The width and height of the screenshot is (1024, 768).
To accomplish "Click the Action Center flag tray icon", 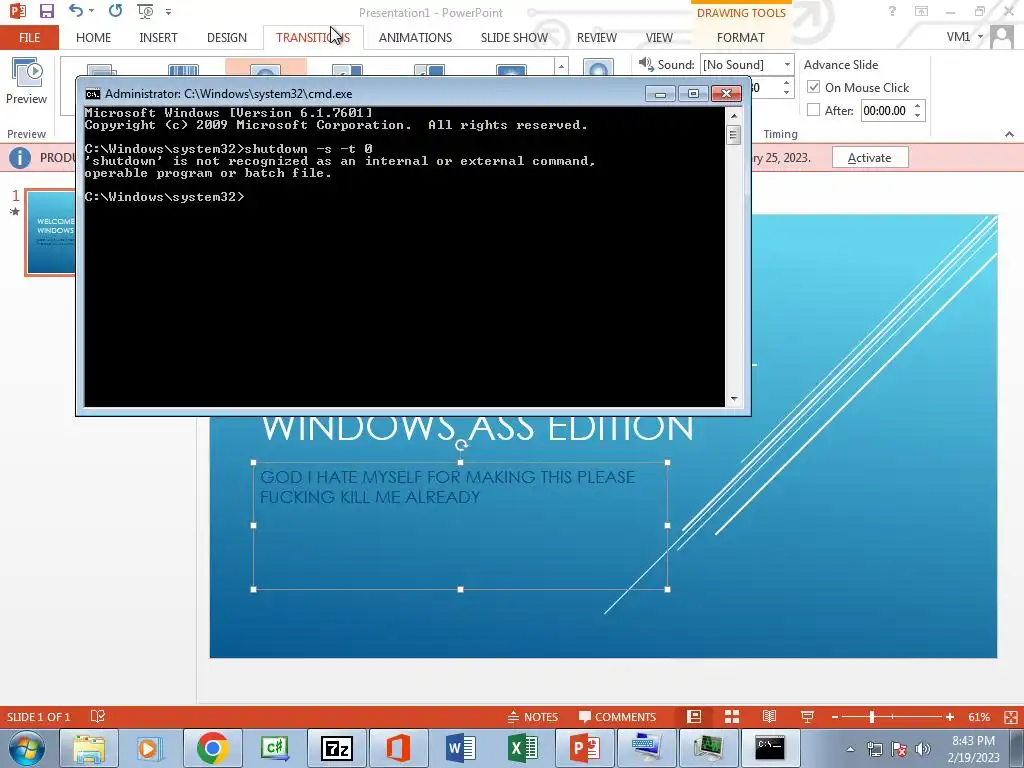I will [899, 749].
